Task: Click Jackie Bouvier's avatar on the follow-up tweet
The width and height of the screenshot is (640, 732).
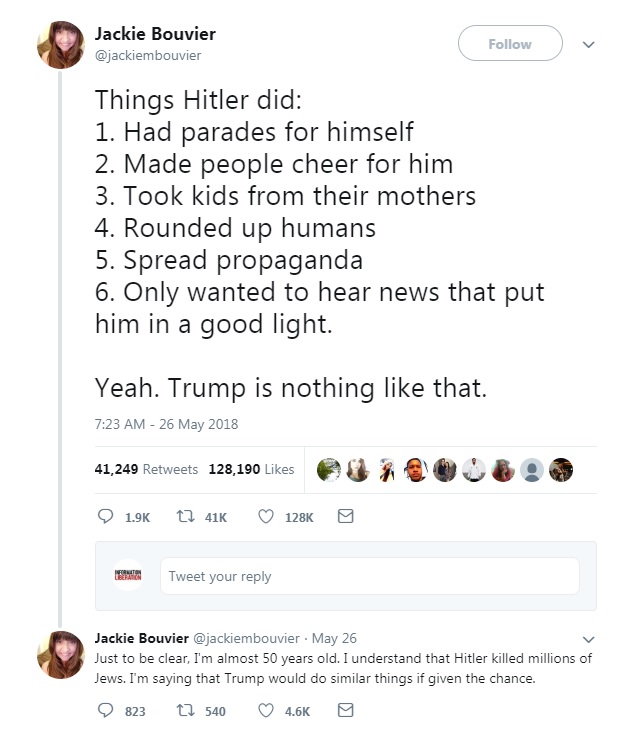Action: click(60, 655)
